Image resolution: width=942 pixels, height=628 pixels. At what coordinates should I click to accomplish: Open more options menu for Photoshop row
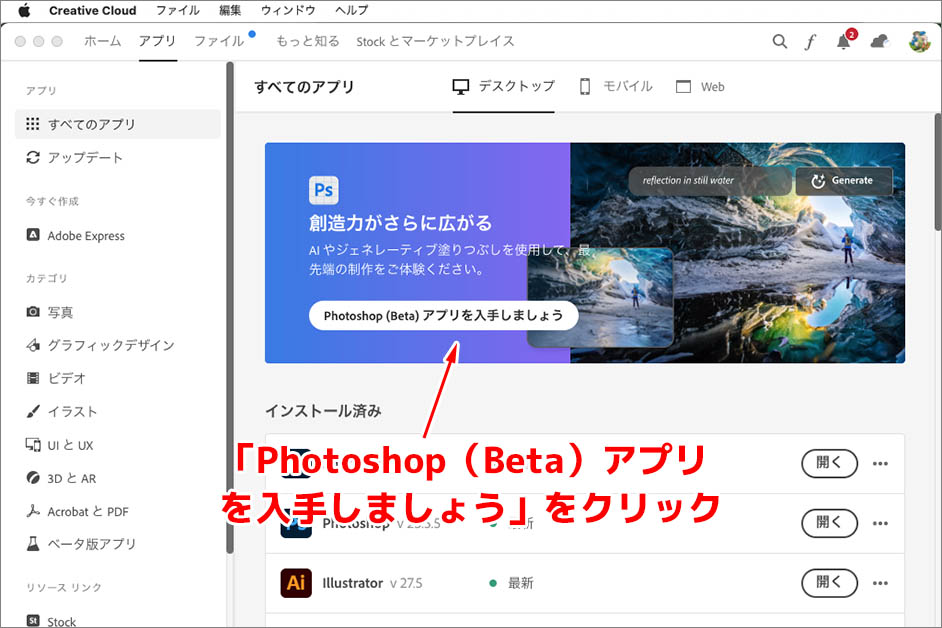coord(880,522)
